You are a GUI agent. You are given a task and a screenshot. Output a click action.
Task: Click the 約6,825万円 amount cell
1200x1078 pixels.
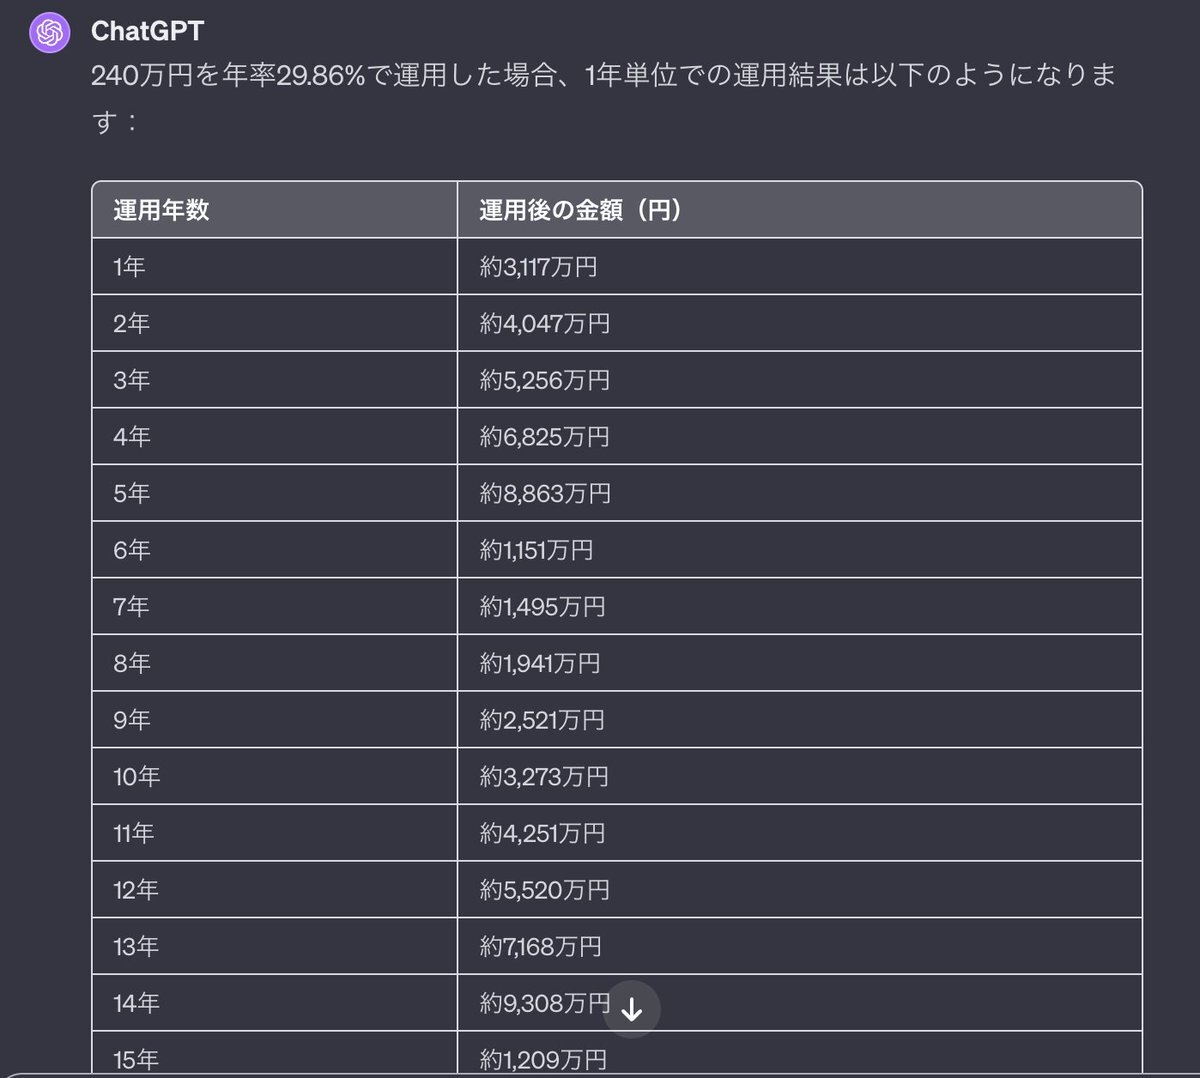(544, 437)
